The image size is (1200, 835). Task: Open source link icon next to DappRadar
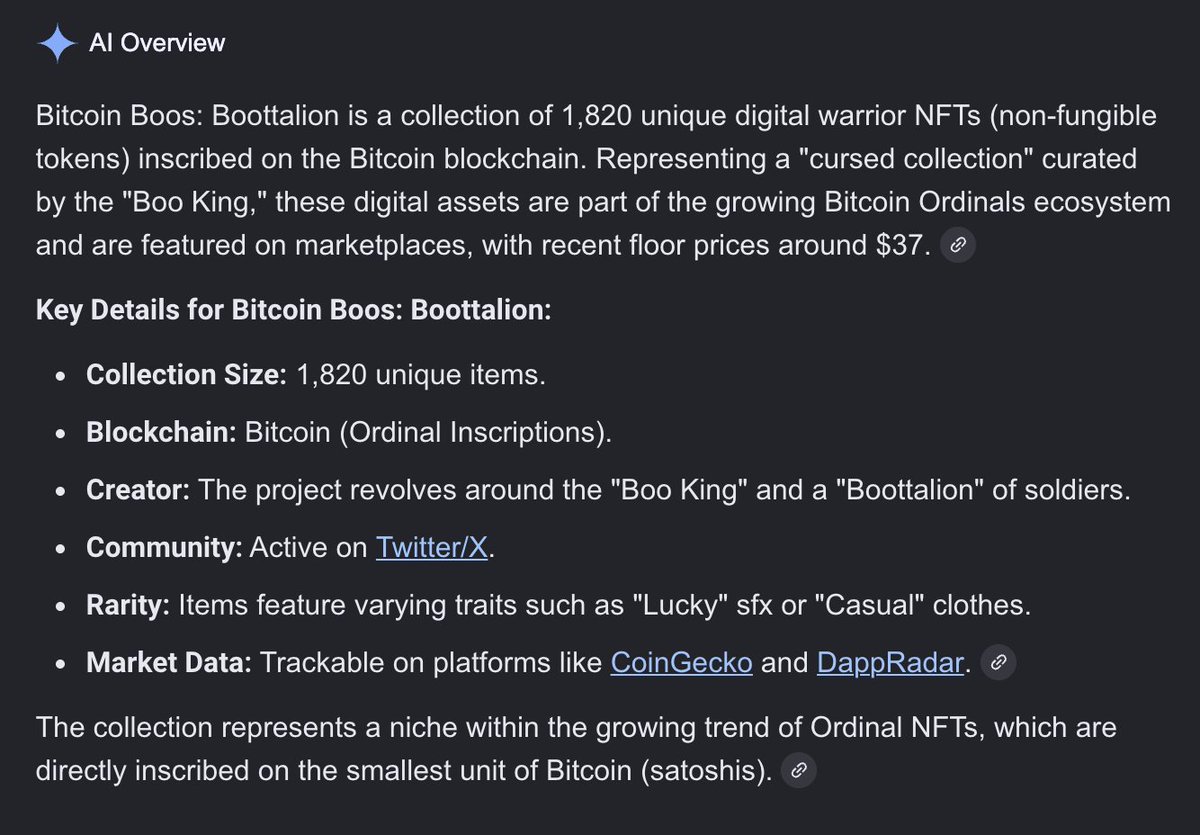pyautogui.click(x=999, y=662)
